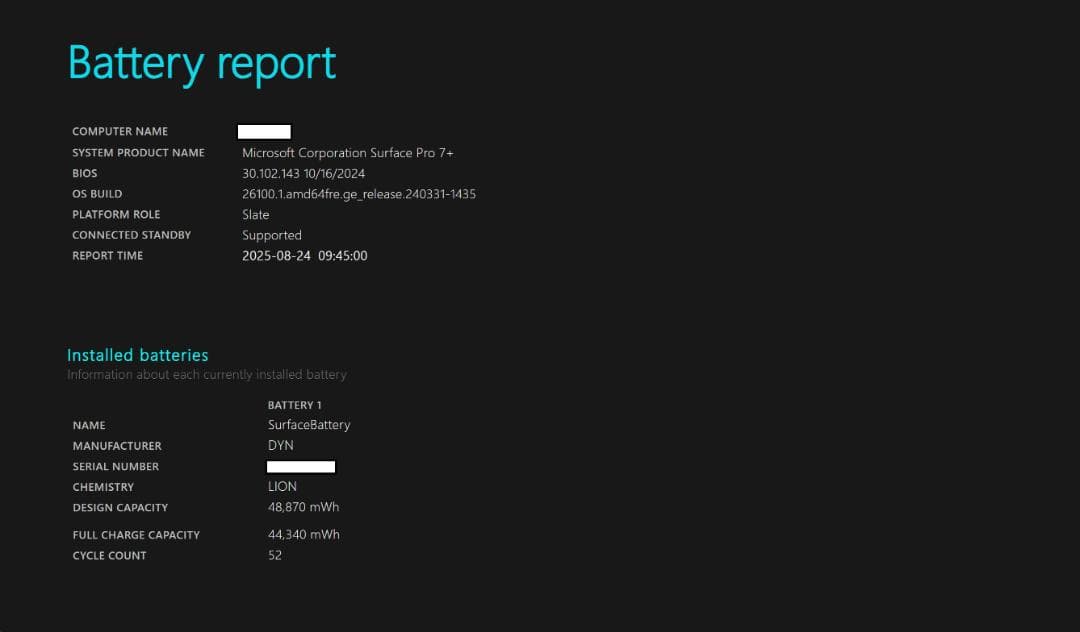Click the 48,870 mWh design capacity value

[303, 507]
